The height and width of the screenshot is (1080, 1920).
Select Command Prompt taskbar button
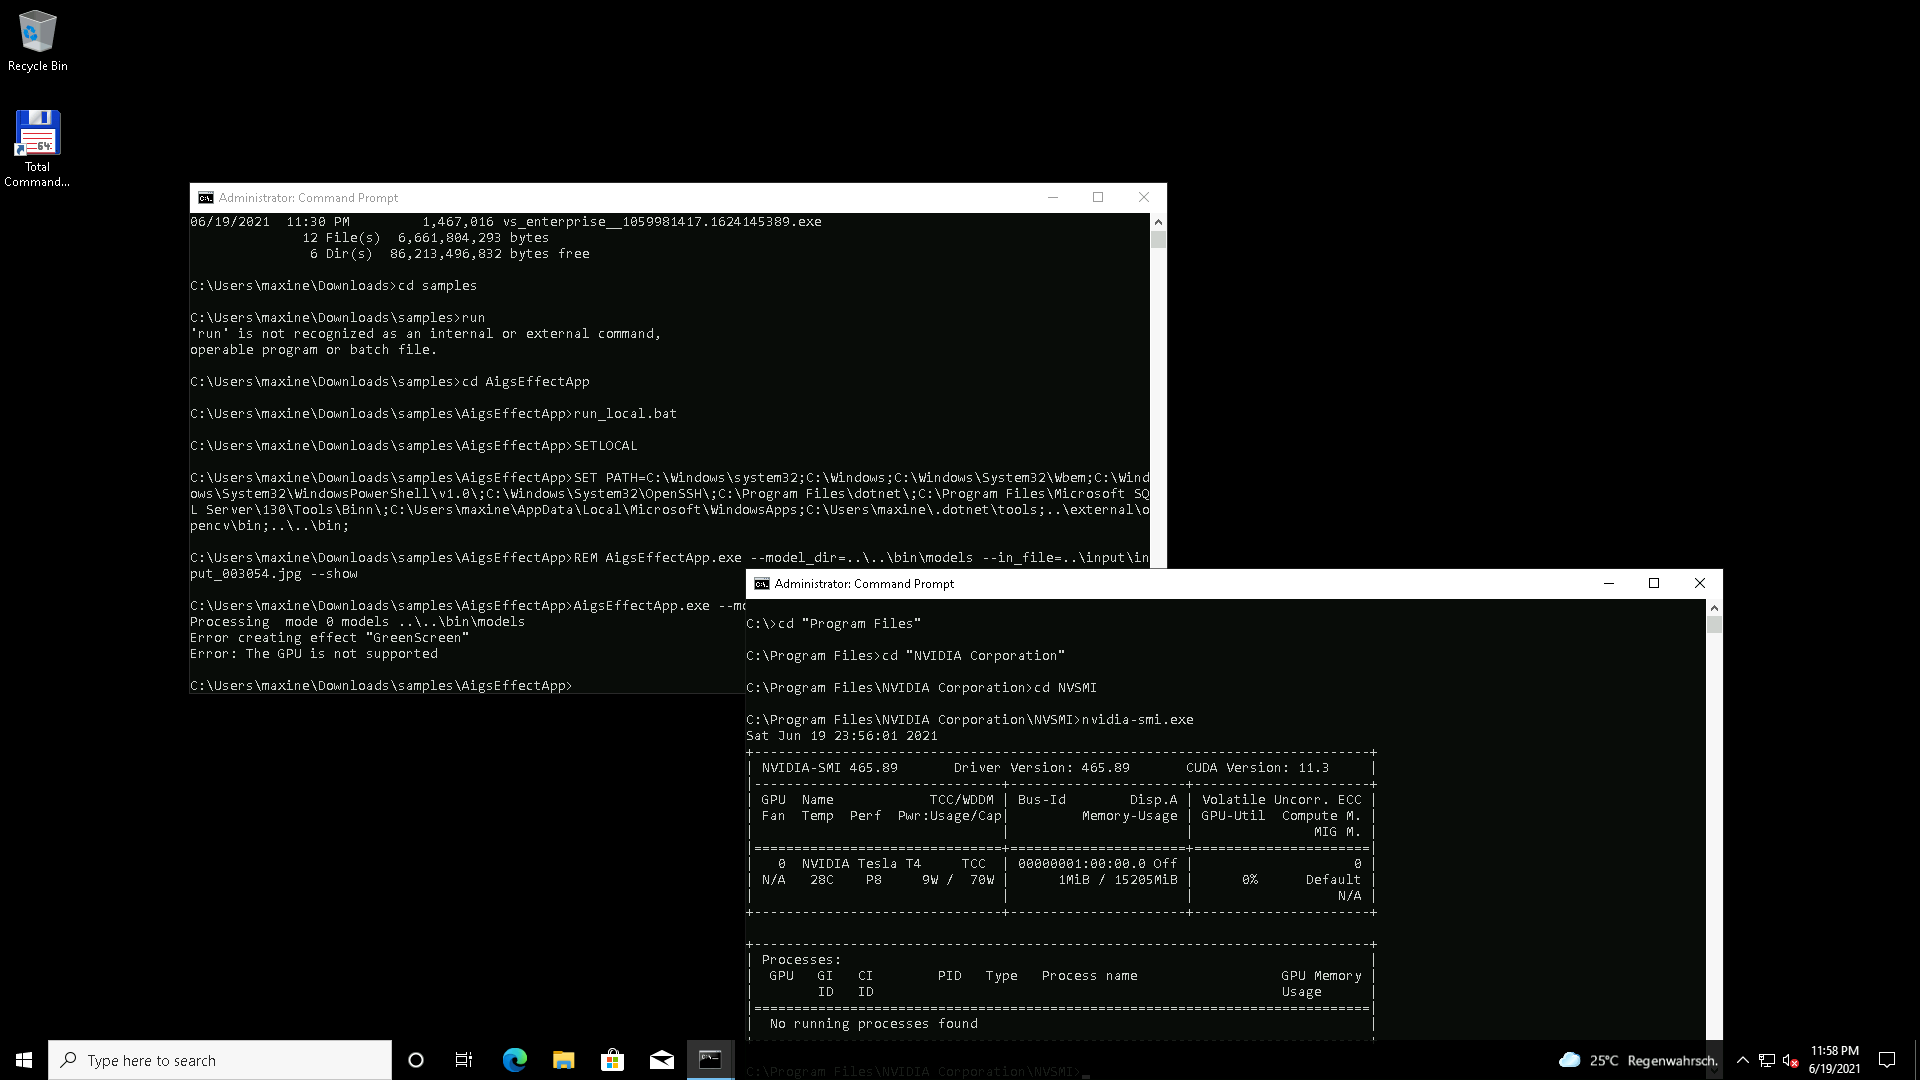point(710,1060)
